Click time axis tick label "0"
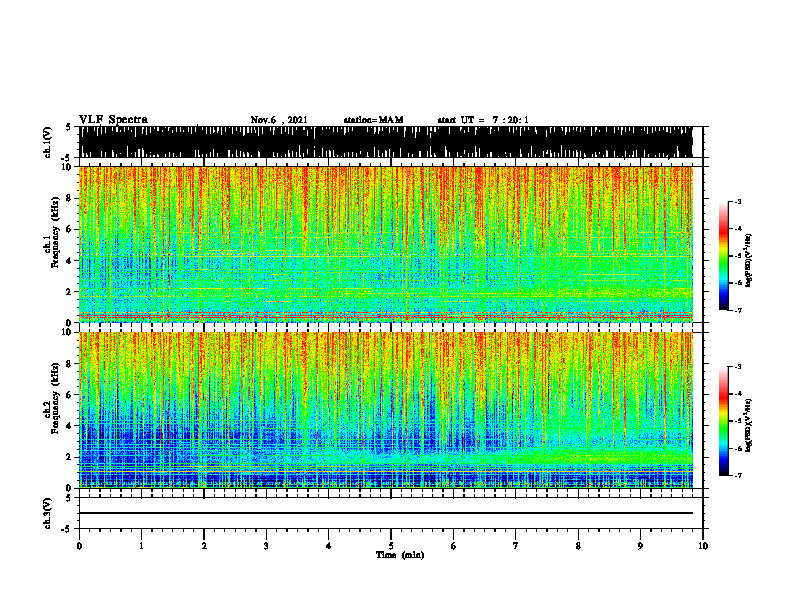Viewport: 792px width, 612px height. [79, 546]
